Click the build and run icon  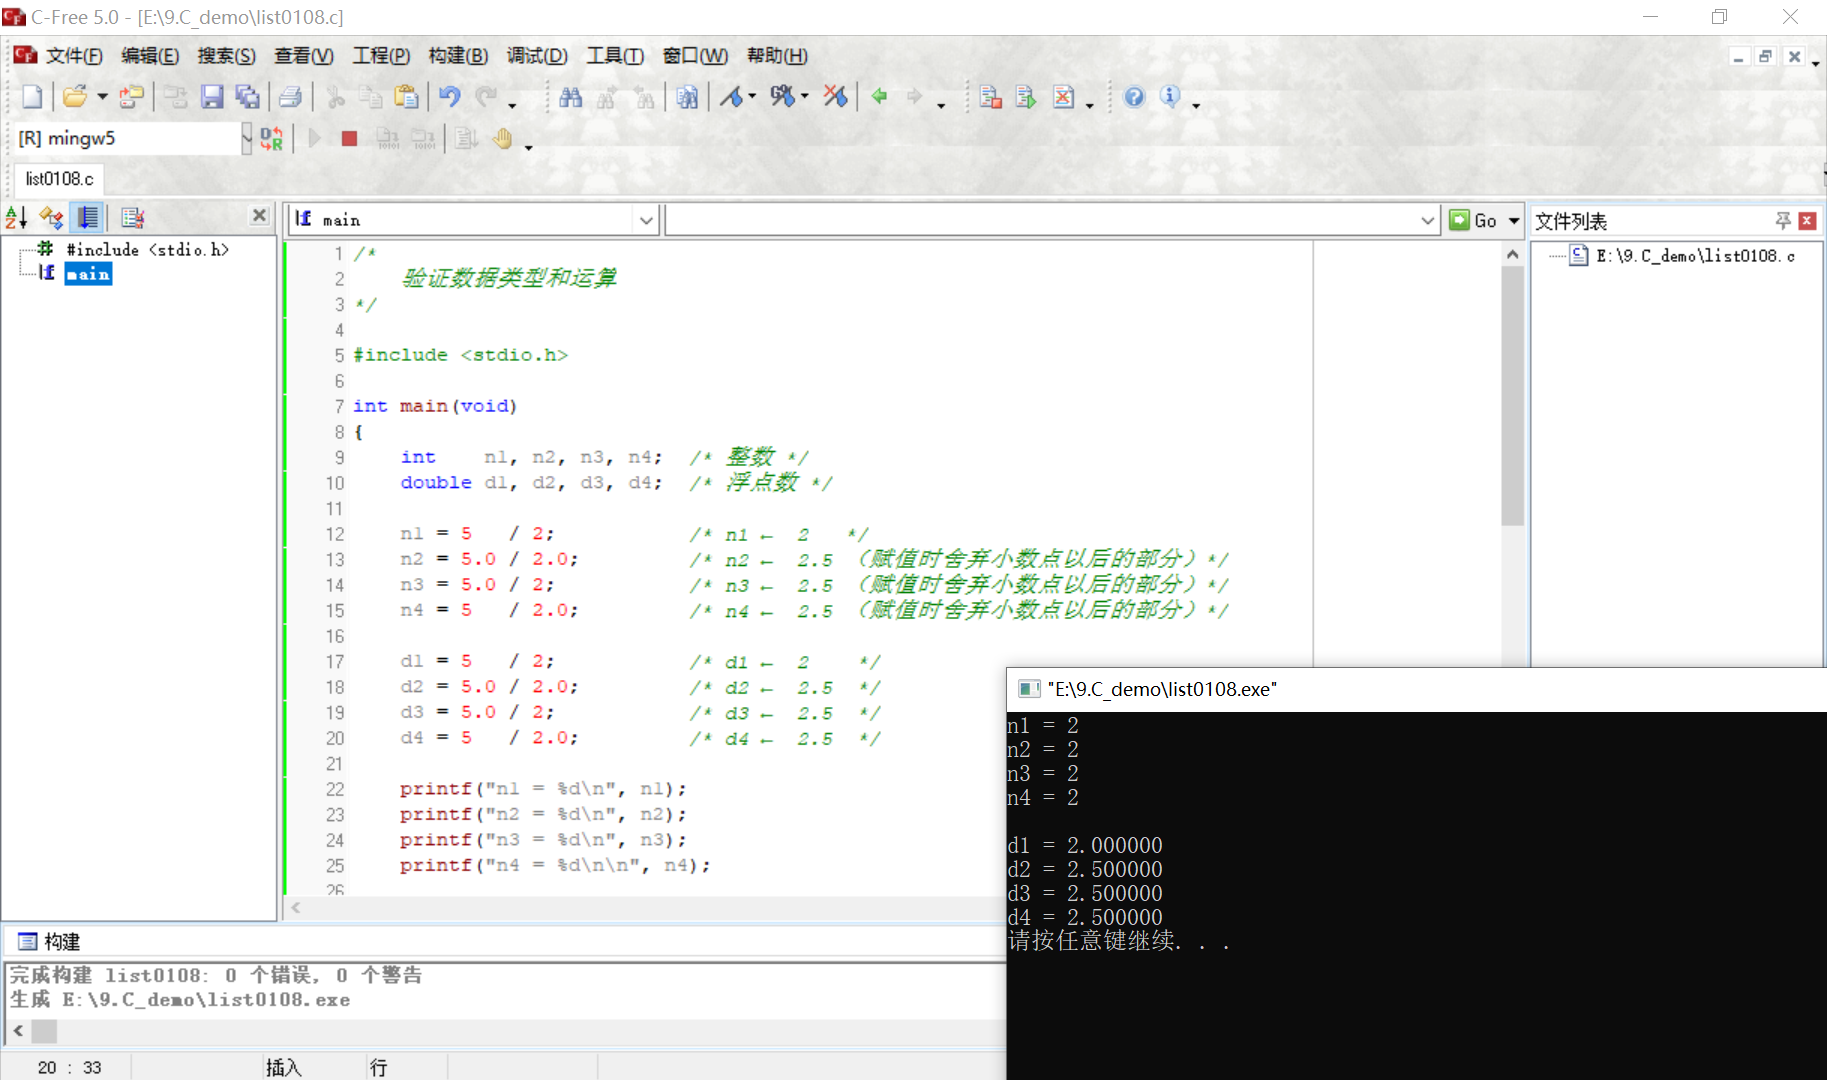click(x=1026, y=96)
